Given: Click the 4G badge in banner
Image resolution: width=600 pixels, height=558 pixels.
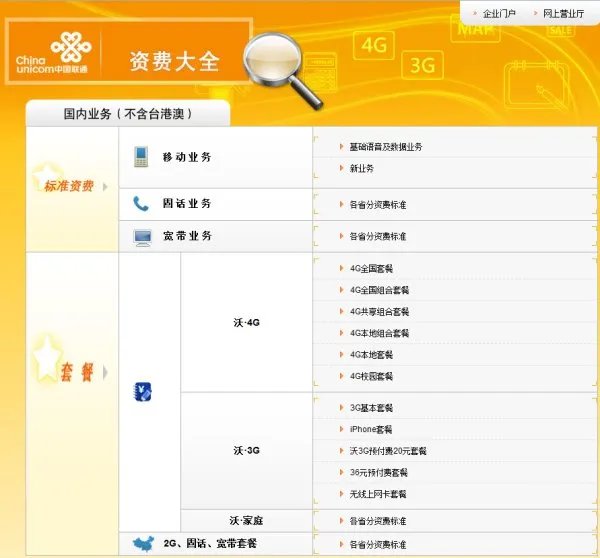Looking at the screenshot, I should (x=374, y=46).
